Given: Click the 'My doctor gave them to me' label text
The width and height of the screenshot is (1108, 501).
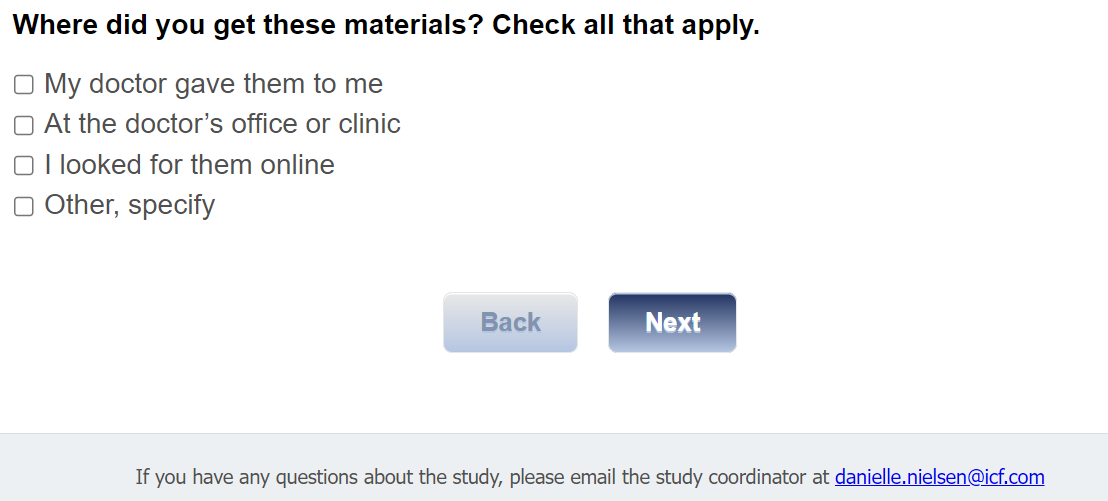Looking at the screenshot, I should pyautogui.click(x=213, y=84).
